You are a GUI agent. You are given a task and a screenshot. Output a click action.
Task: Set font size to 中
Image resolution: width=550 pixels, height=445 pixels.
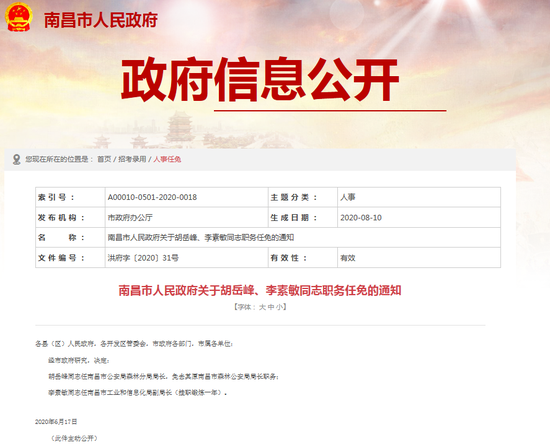[x=270, y=307]
